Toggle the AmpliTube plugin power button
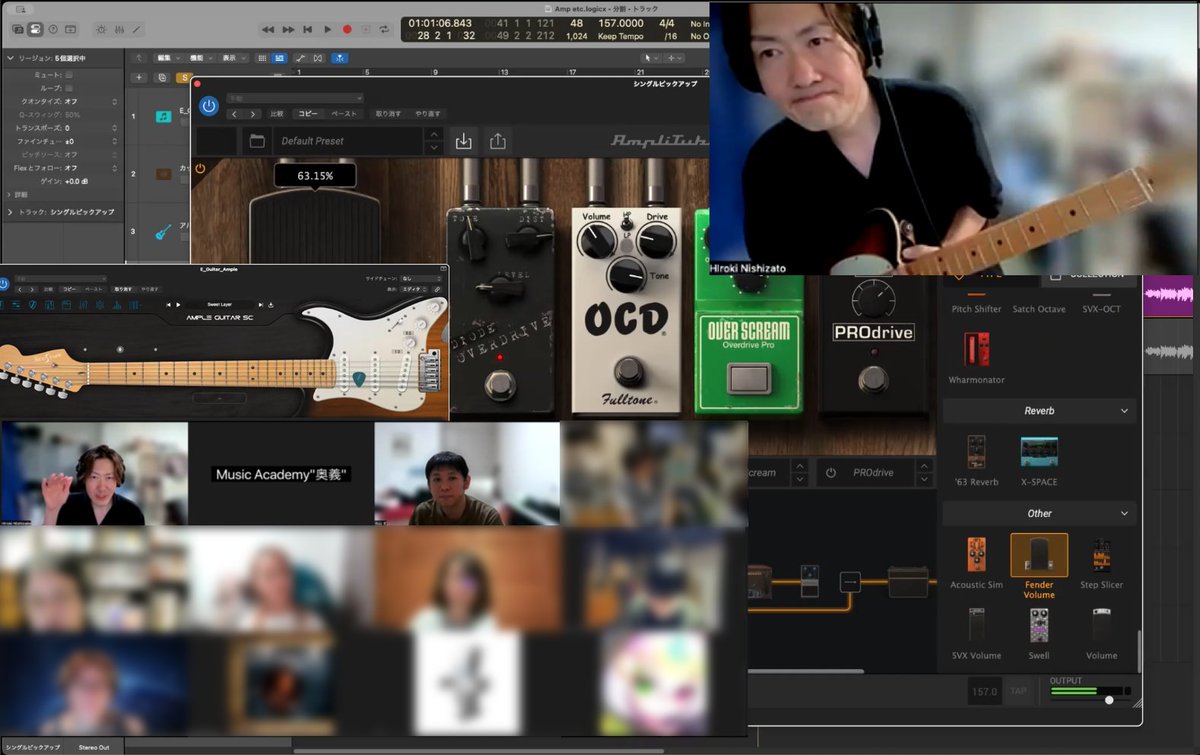Viewport: 1200px width, 755px height. [209, 105]
